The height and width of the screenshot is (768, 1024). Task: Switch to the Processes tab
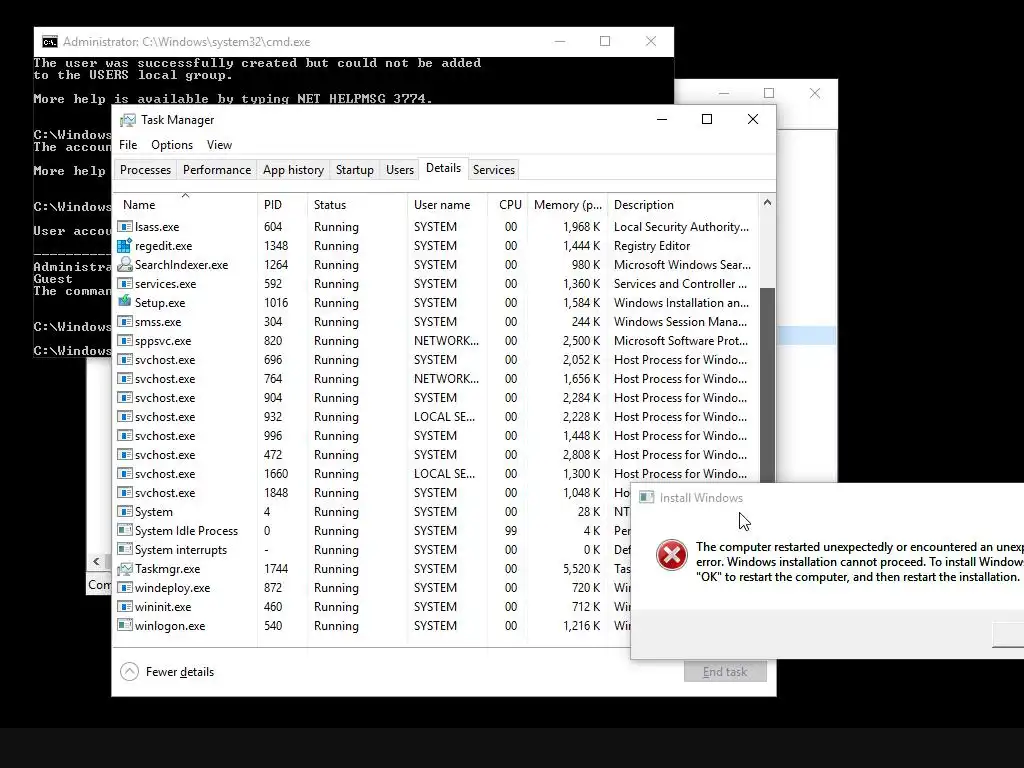(145, 170)
